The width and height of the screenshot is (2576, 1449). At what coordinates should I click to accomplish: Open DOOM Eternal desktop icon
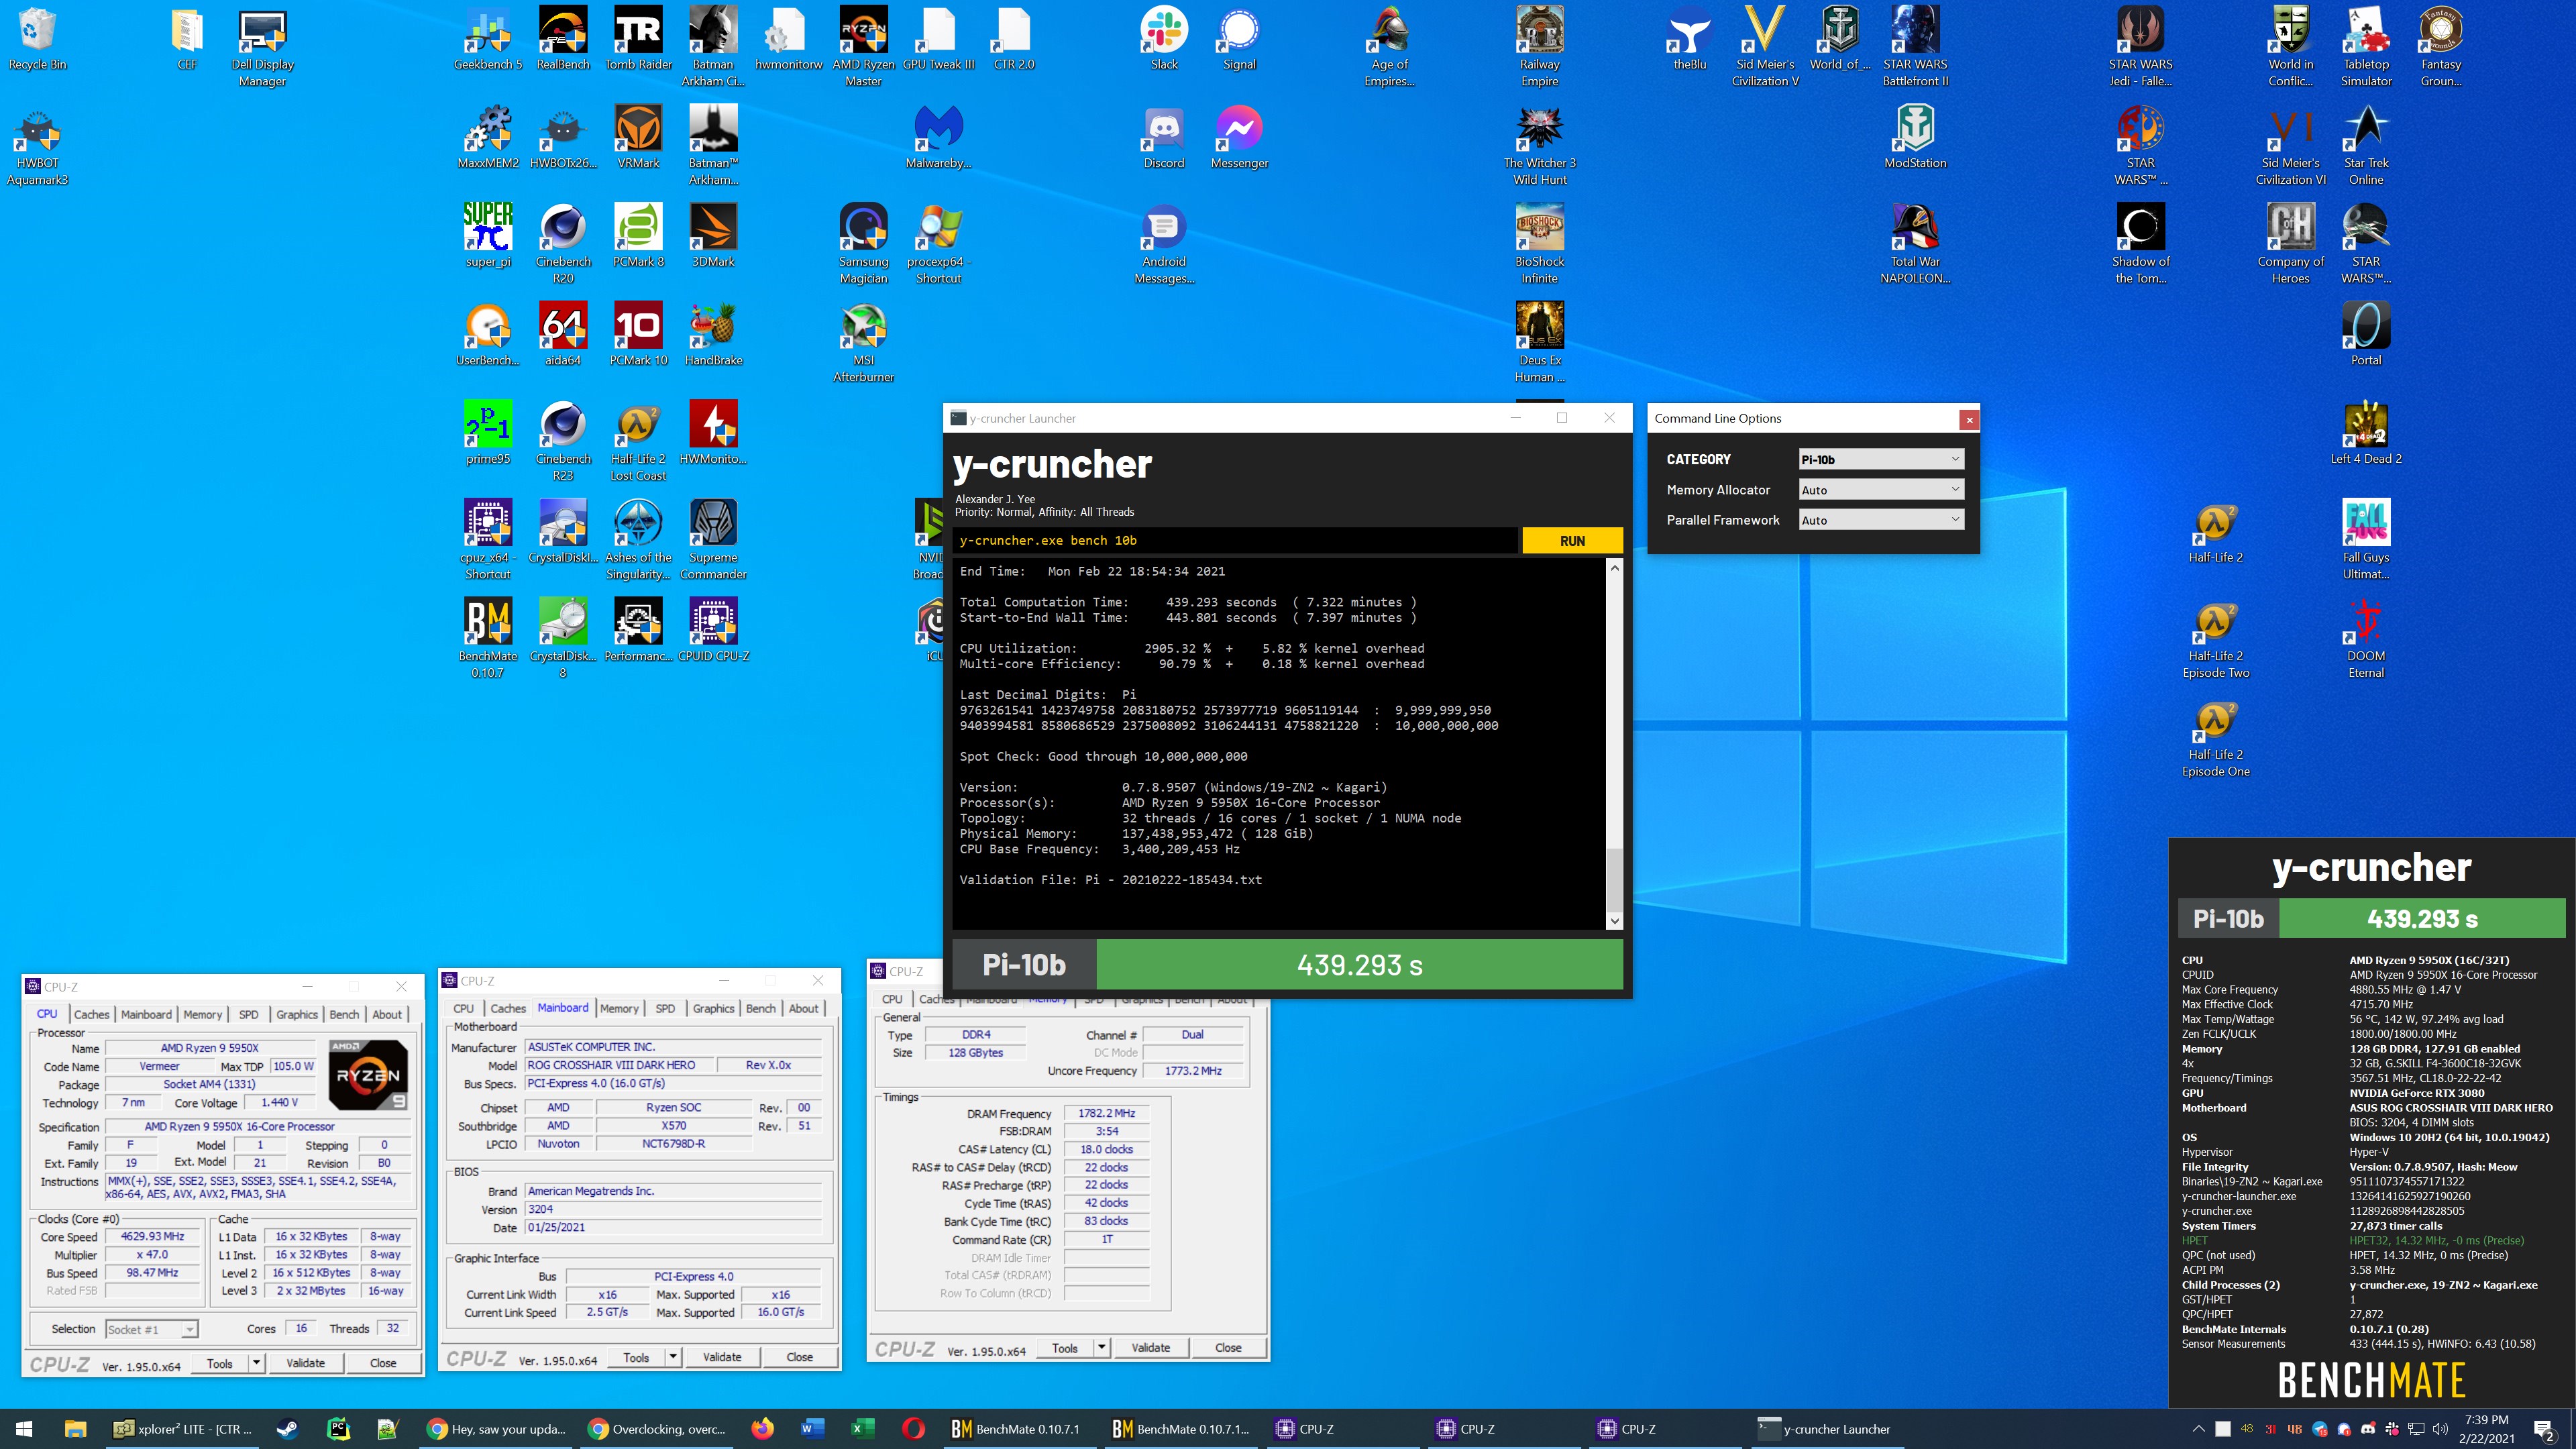pos(2365,638)
